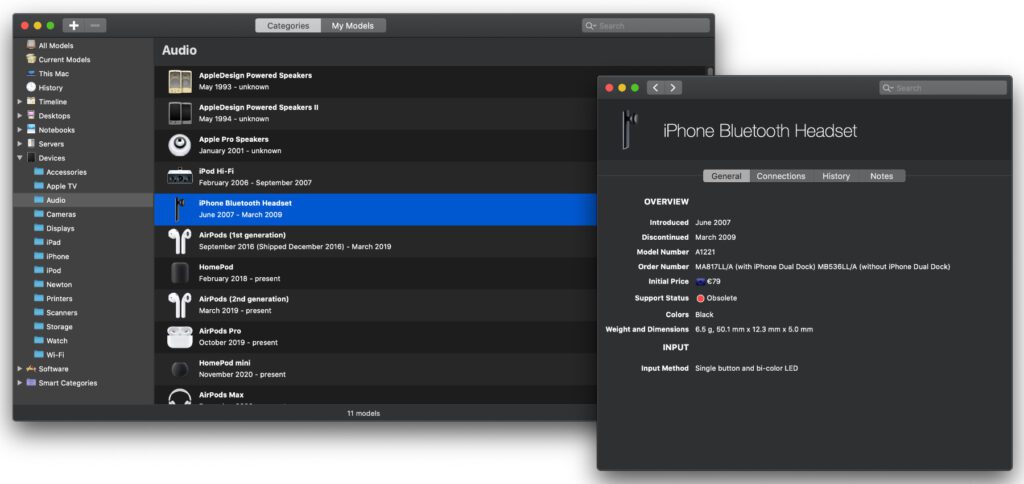The image size is (1024, 484).
Task: Click the Newton folder icon
Action: point(39,285)
